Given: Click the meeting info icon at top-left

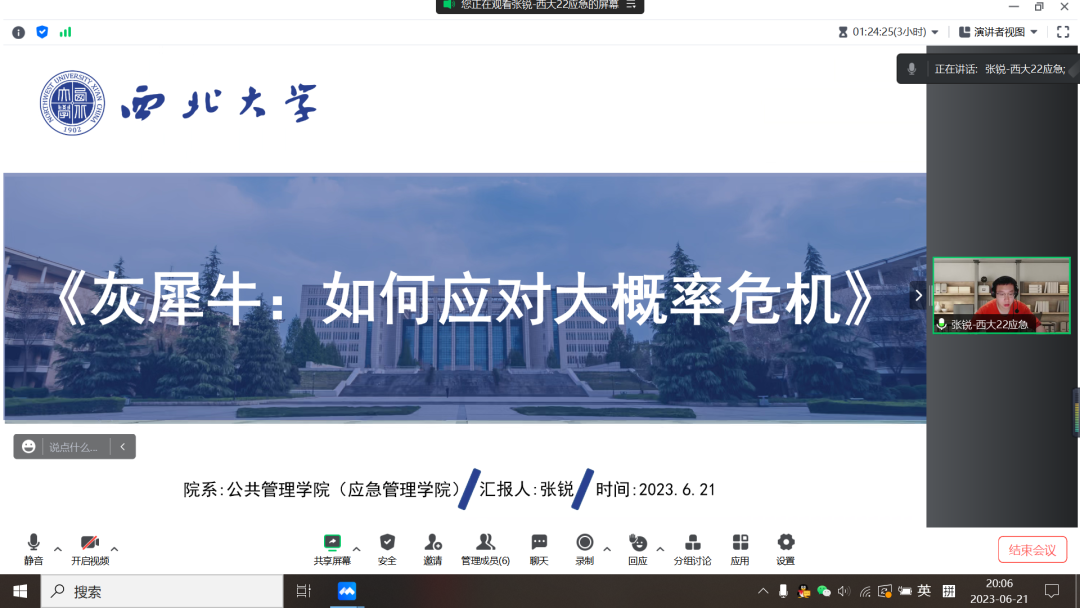Looking at the screenshot, I should pyautogui.click(x=19, y=32).
